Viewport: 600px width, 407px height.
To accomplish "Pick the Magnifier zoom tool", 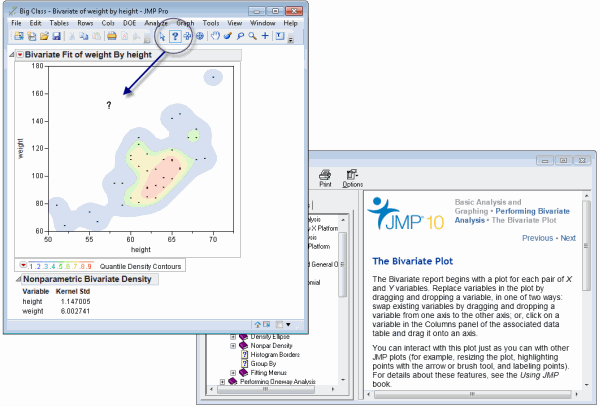I will coord(253,36).
